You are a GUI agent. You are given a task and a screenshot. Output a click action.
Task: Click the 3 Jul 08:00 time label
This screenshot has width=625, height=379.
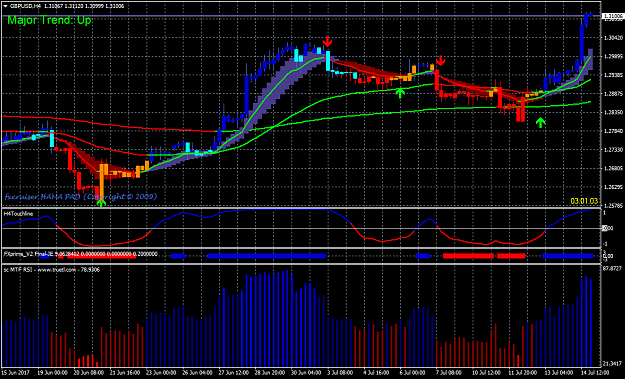point(341,373)
